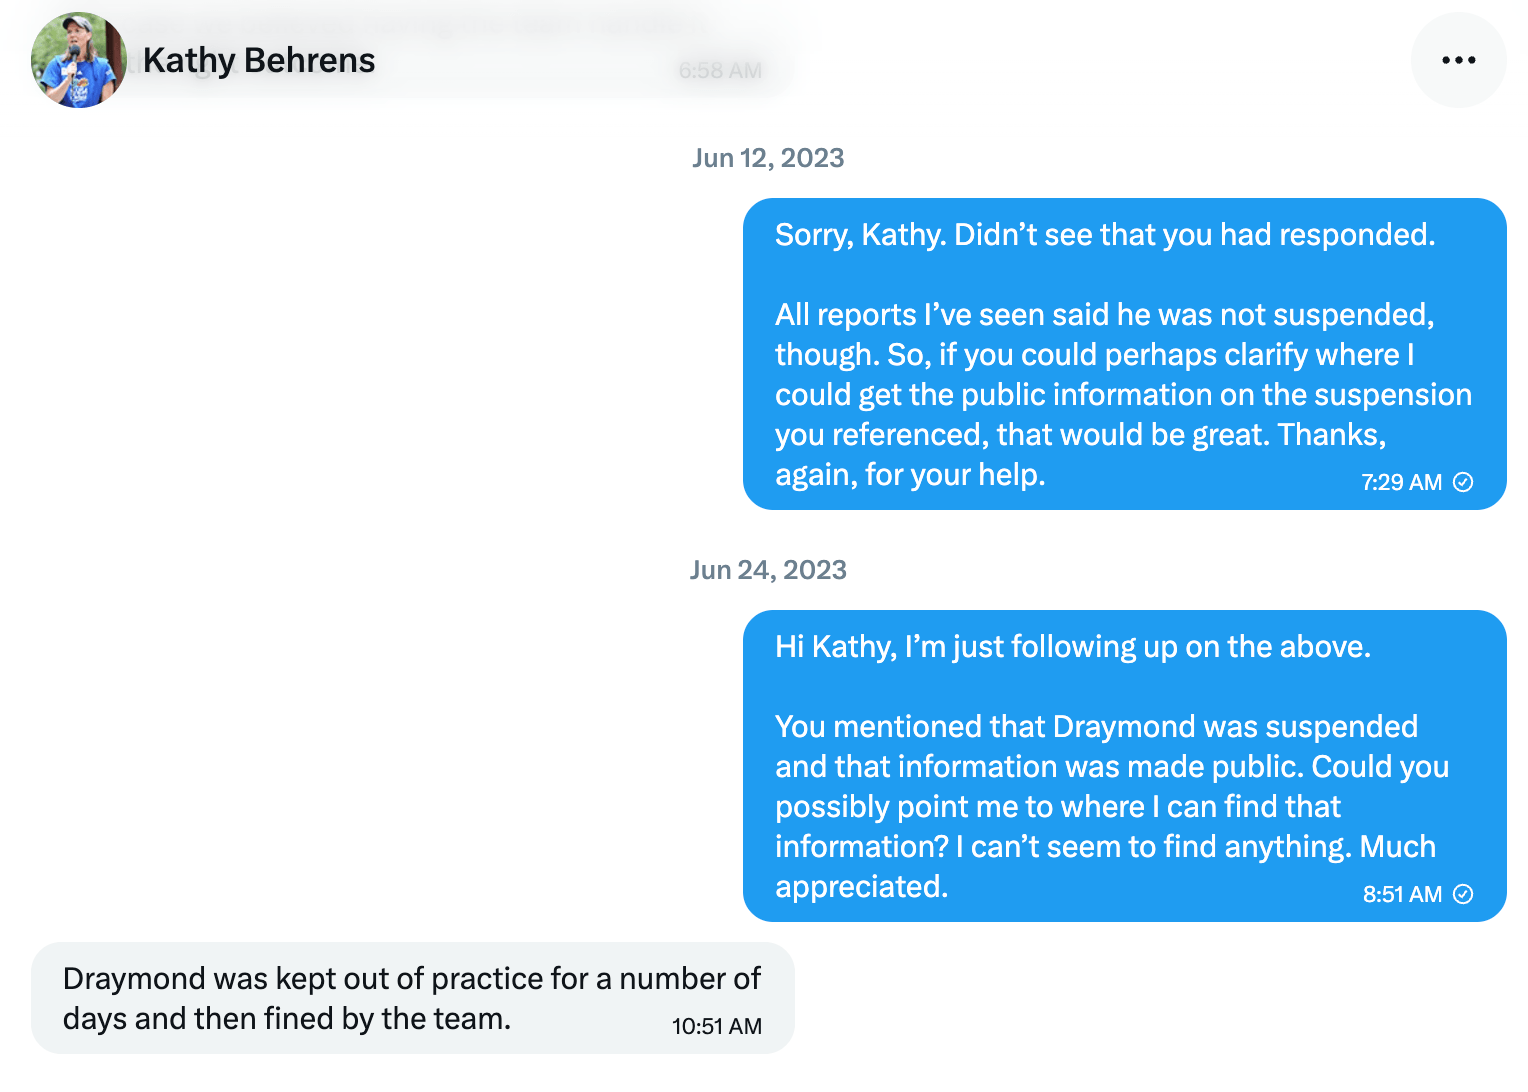
Task: Click the Jun 24, 2023 date separator
Action: (768, 570)
